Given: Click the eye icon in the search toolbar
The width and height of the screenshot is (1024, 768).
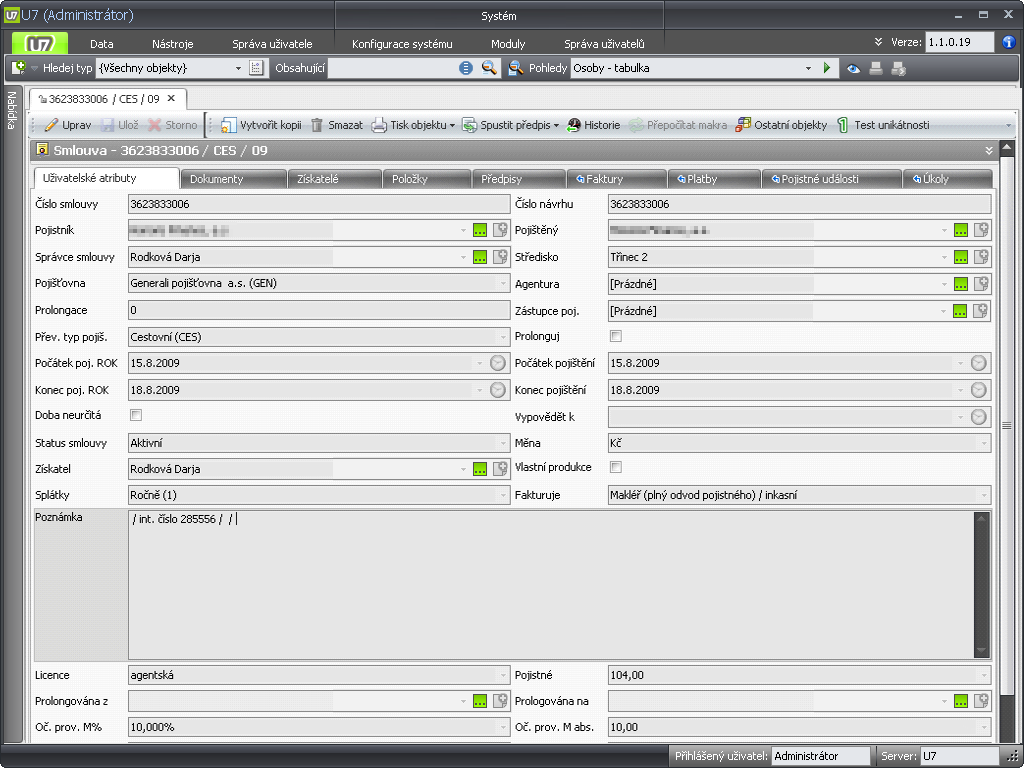Looking at the screenshot, I should 853,69.
